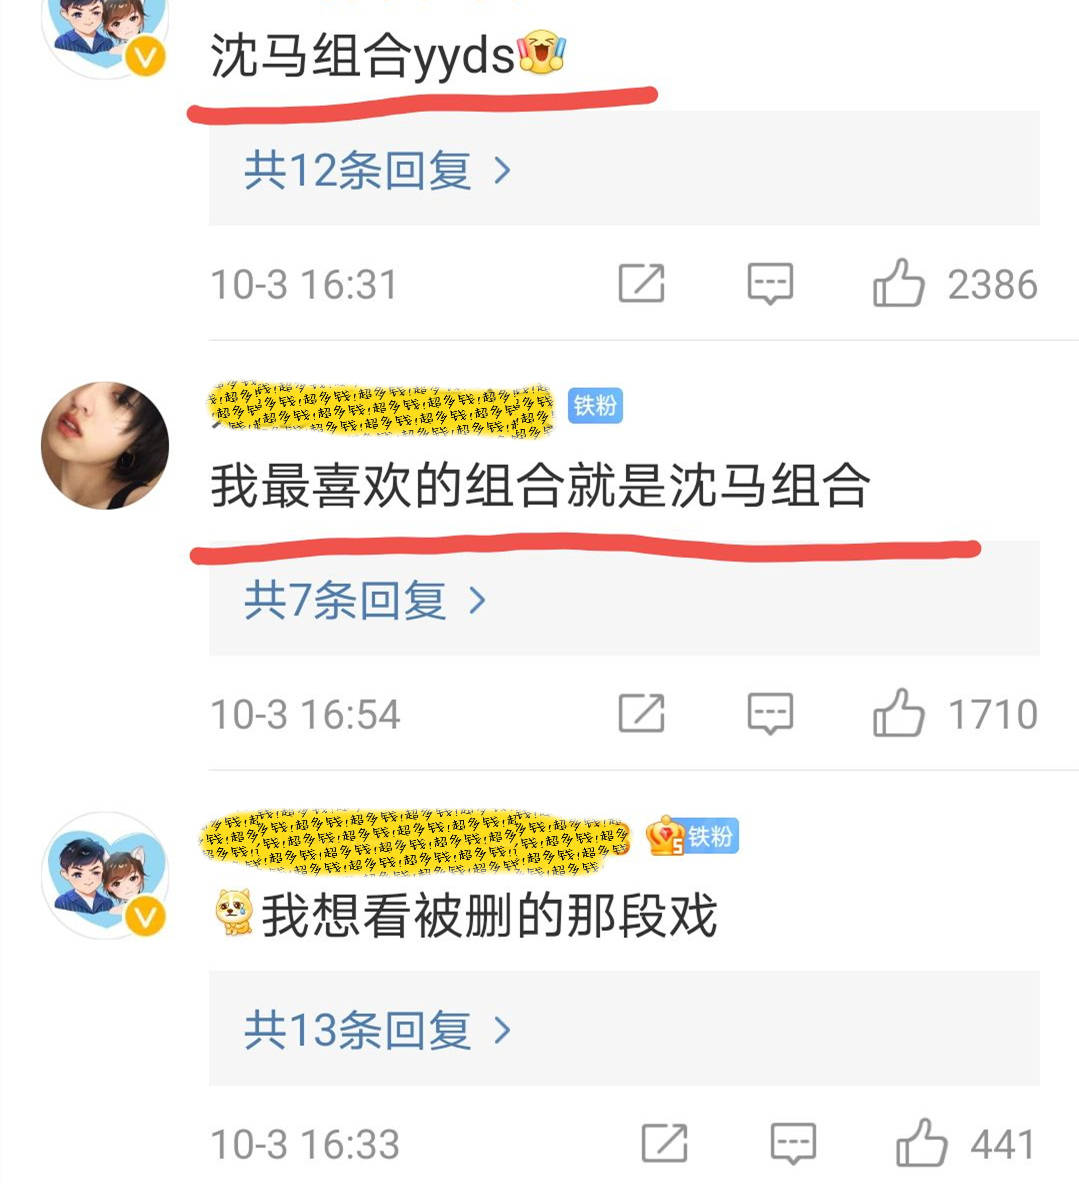Like the comment posted at 16:31
This screenshot has height=1184, width=1079.
click(899, 283)
